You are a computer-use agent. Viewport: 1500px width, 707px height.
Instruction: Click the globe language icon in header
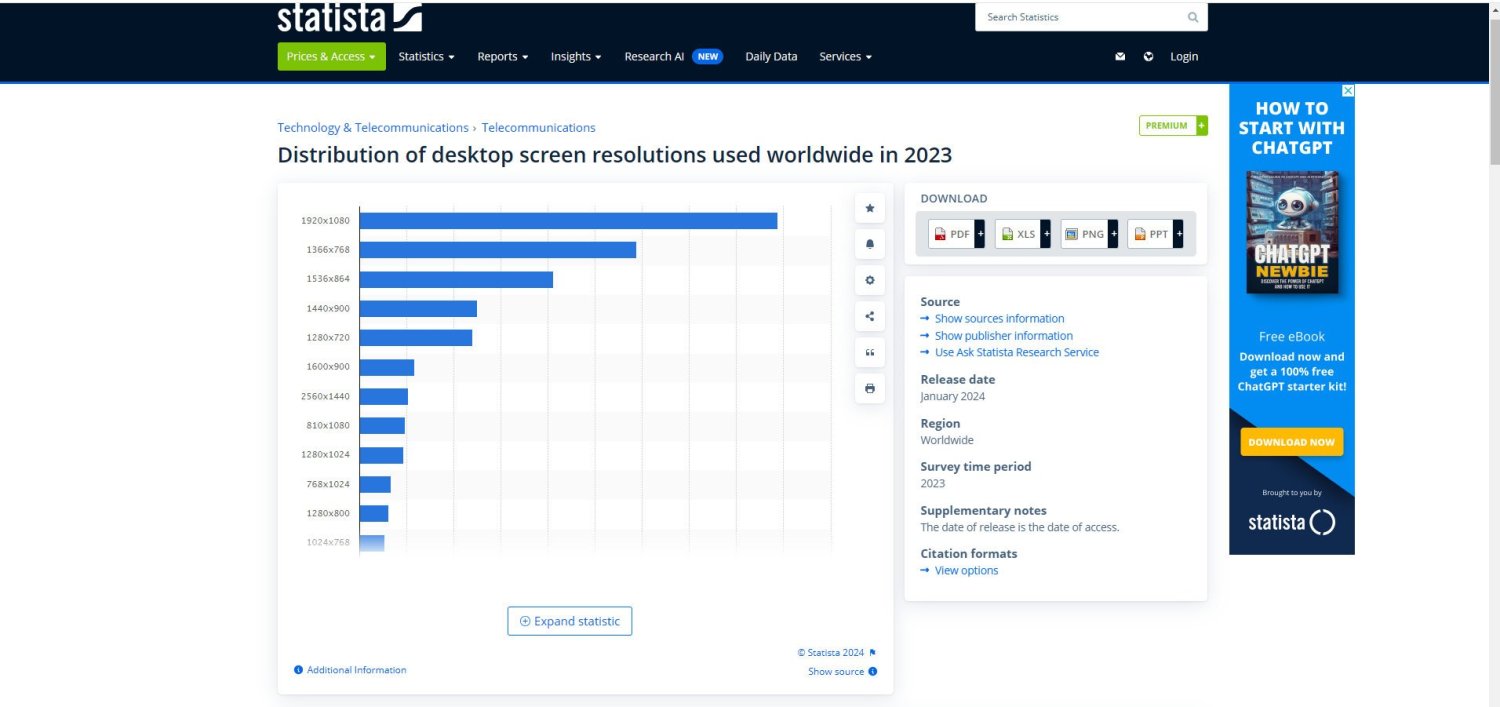click(1148, 57)
